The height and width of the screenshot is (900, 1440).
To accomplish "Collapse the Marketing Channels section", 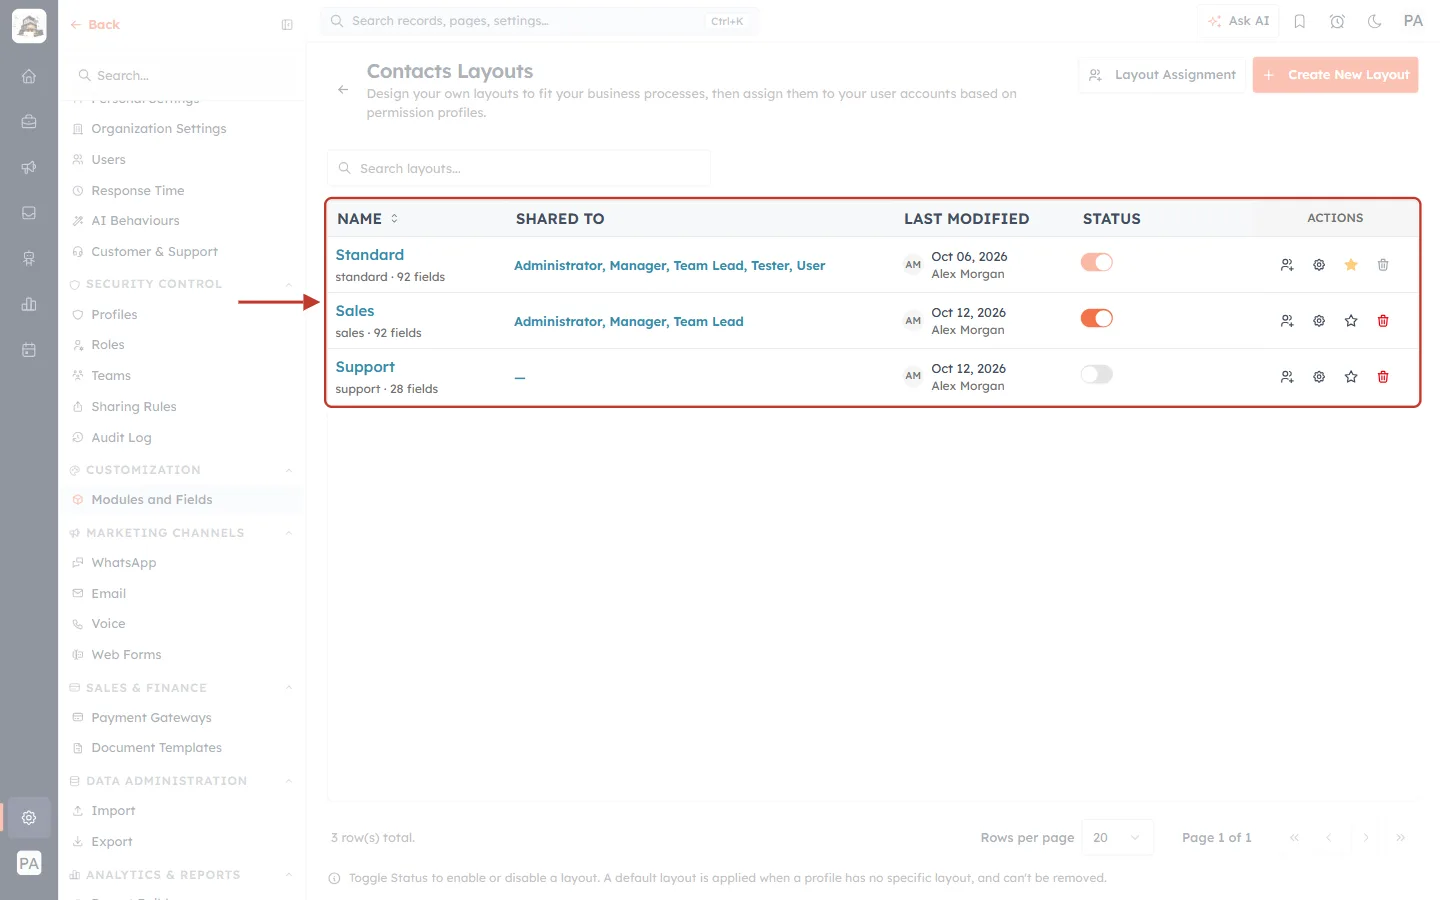I will click(x=289, y=534).
